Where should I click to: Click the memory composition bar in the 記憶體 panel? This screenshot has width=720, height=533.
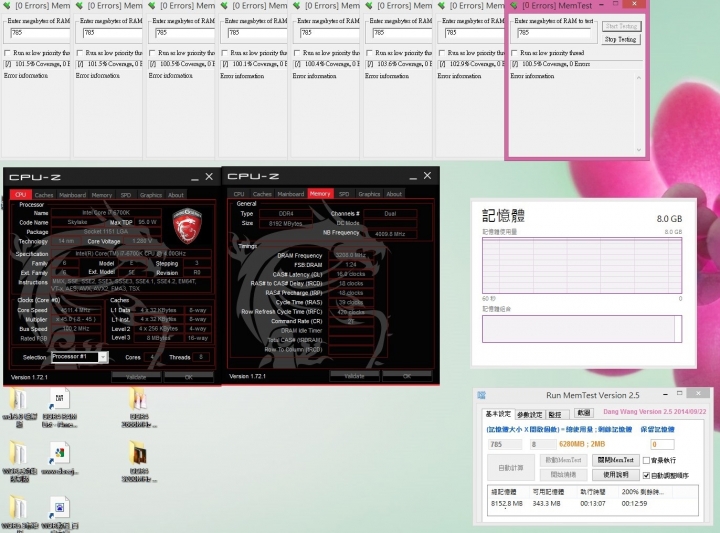coord(582,329)
